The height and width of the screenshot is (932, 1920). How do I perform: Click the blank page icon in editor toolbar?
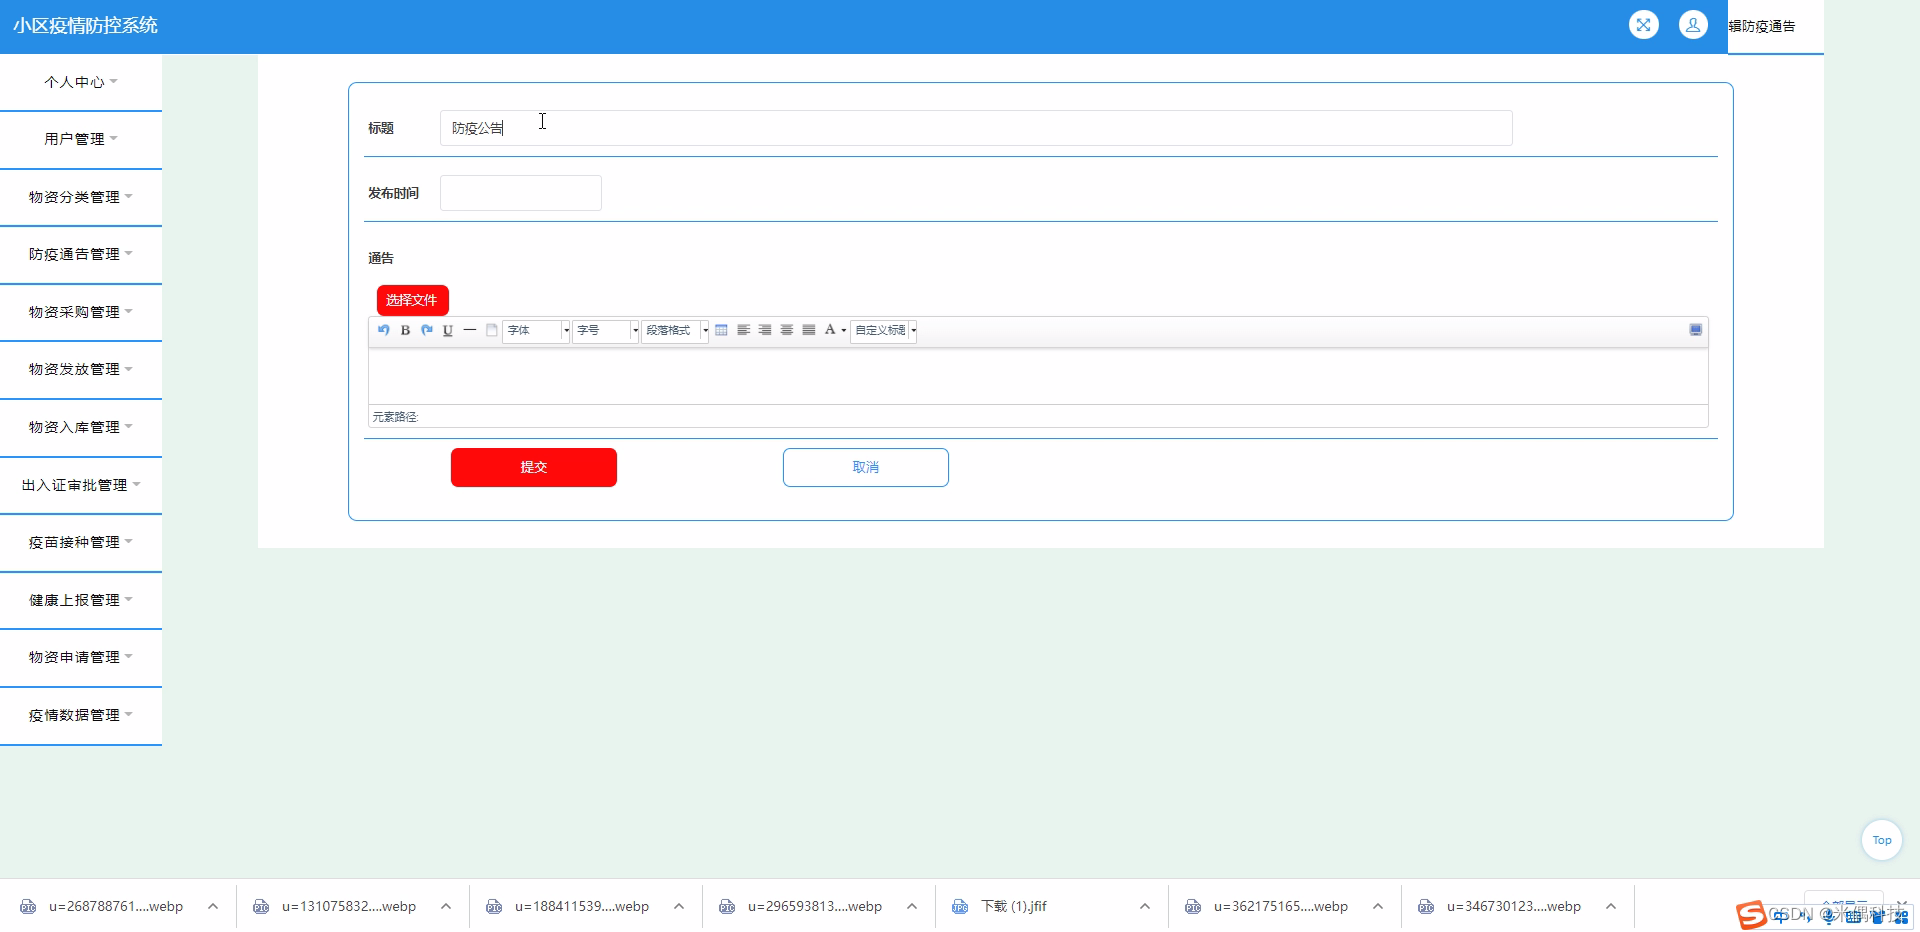click(x=492, y=330)
